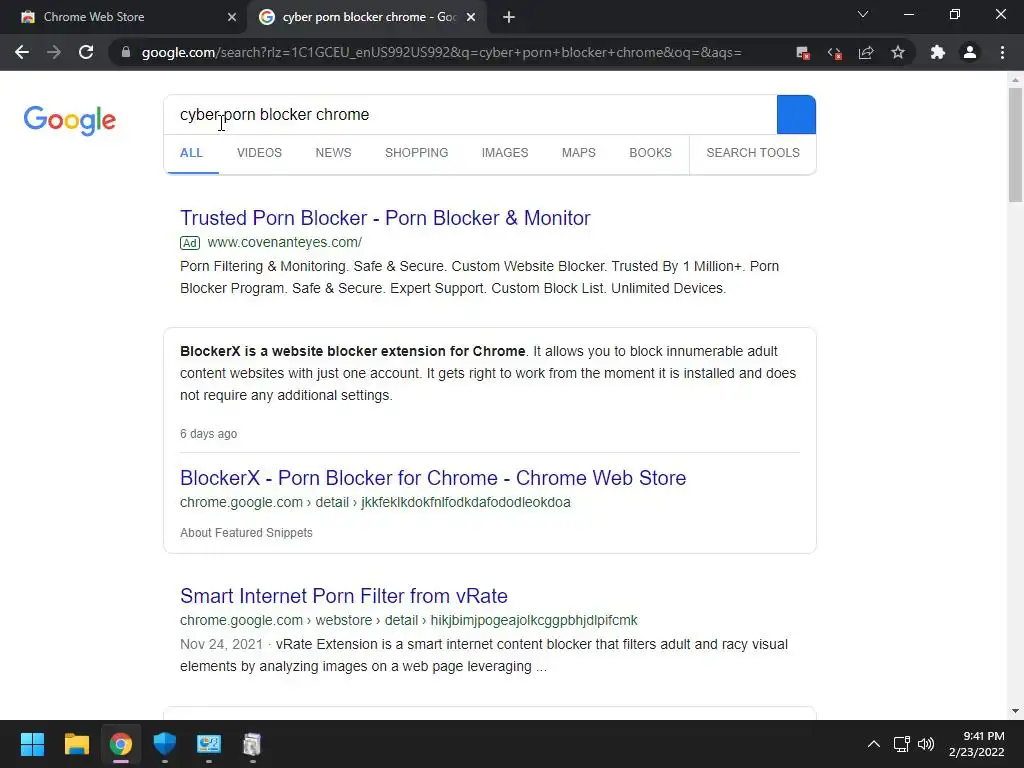Open a new browser tab
This screenshot has height=768, width=1024.
(509, 17)
